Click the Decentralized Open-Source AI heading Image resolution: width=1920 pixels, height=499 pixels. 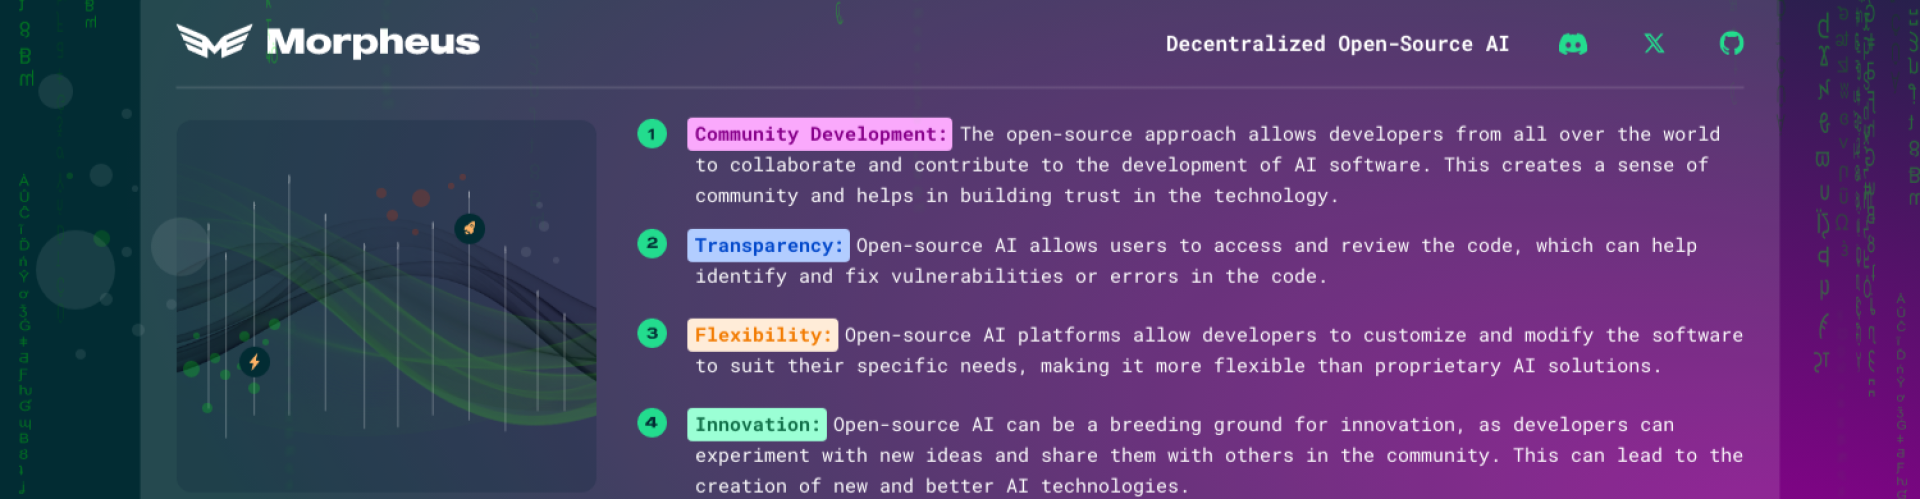1337,44
